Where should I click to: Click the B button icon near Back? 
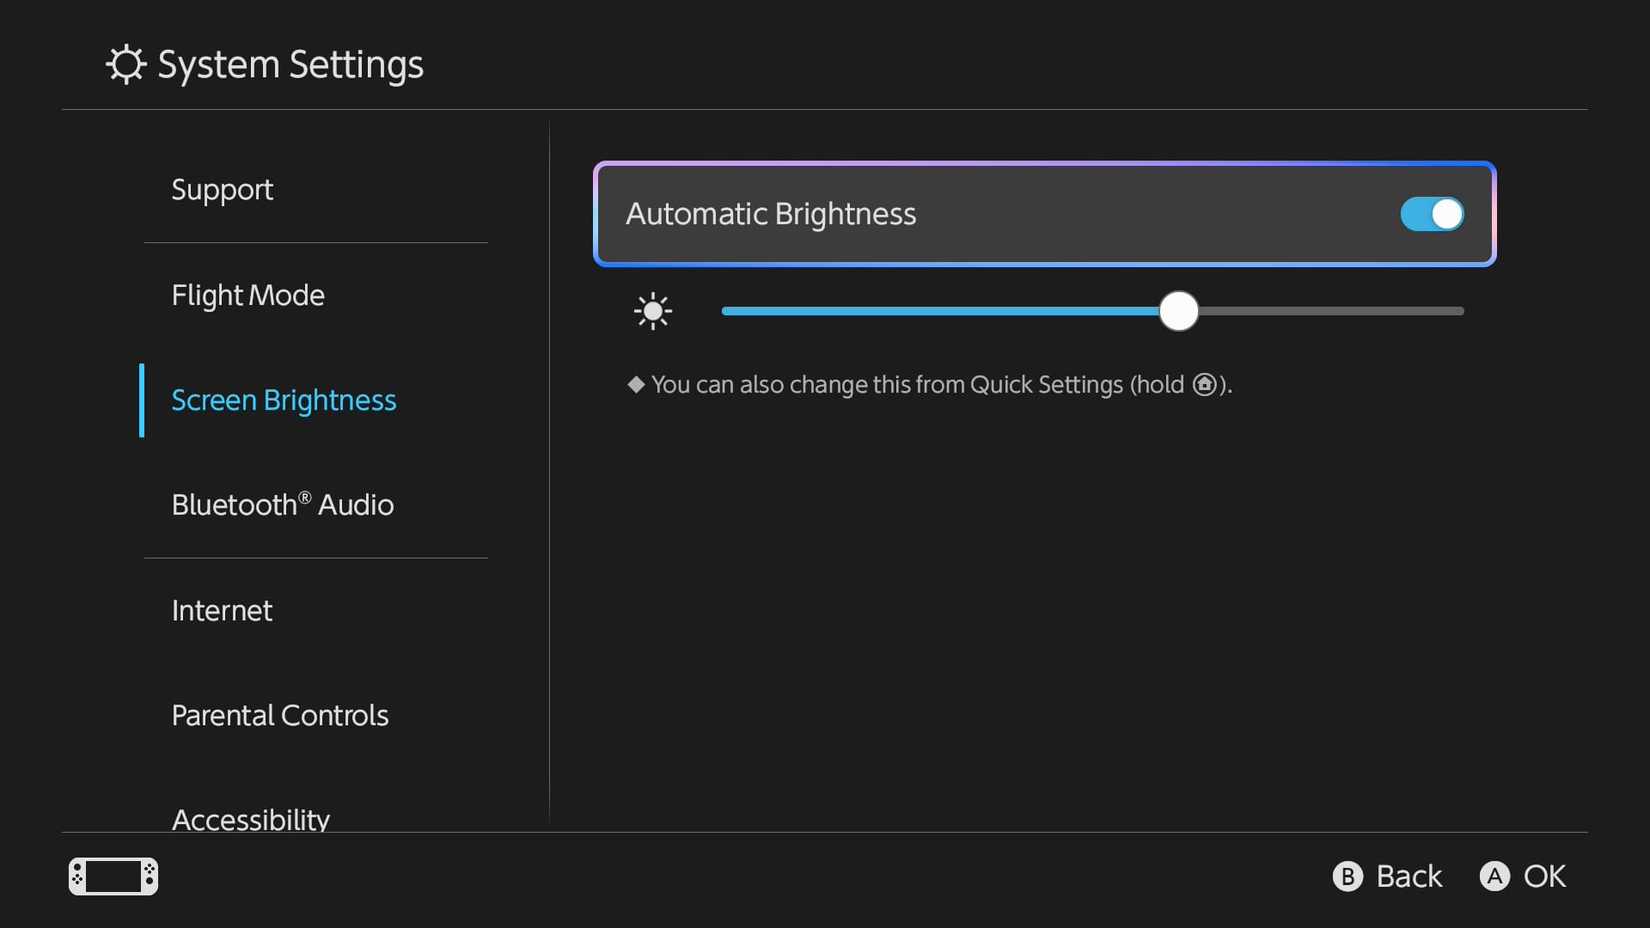click(1347, 876)
